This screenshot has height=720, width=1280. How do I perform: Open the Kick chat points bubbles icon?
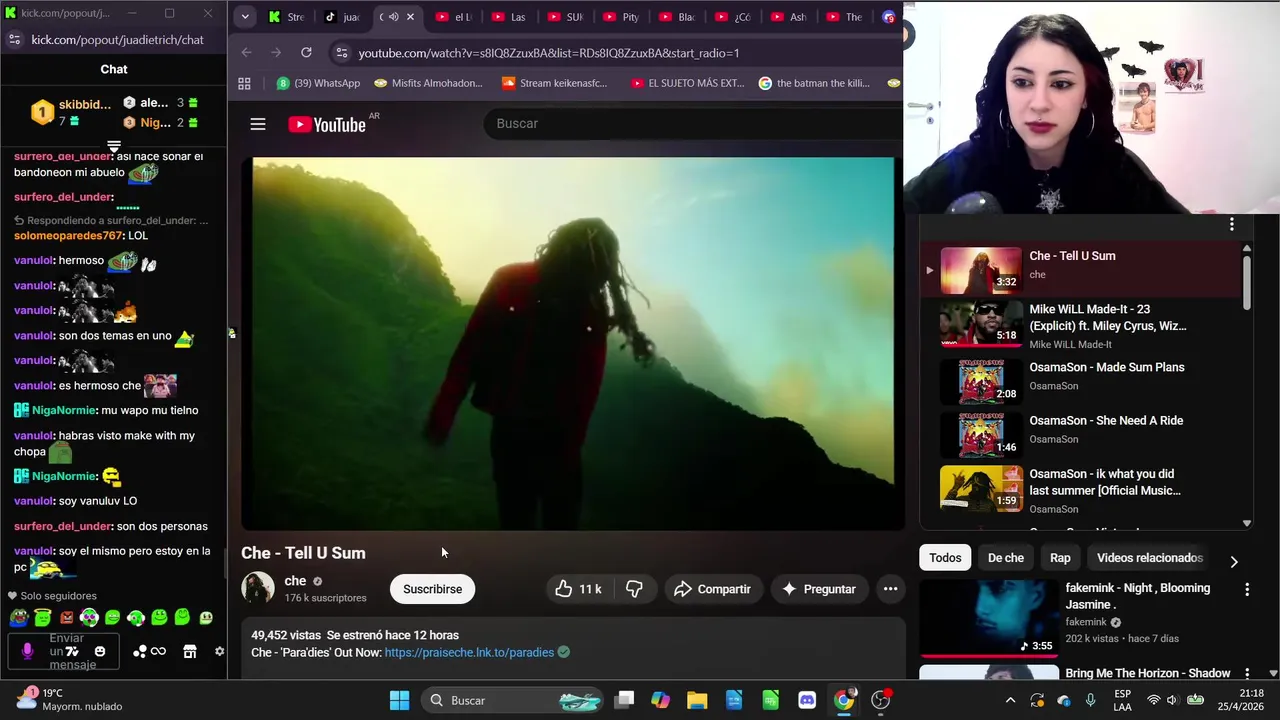click(x=140, y=652)
